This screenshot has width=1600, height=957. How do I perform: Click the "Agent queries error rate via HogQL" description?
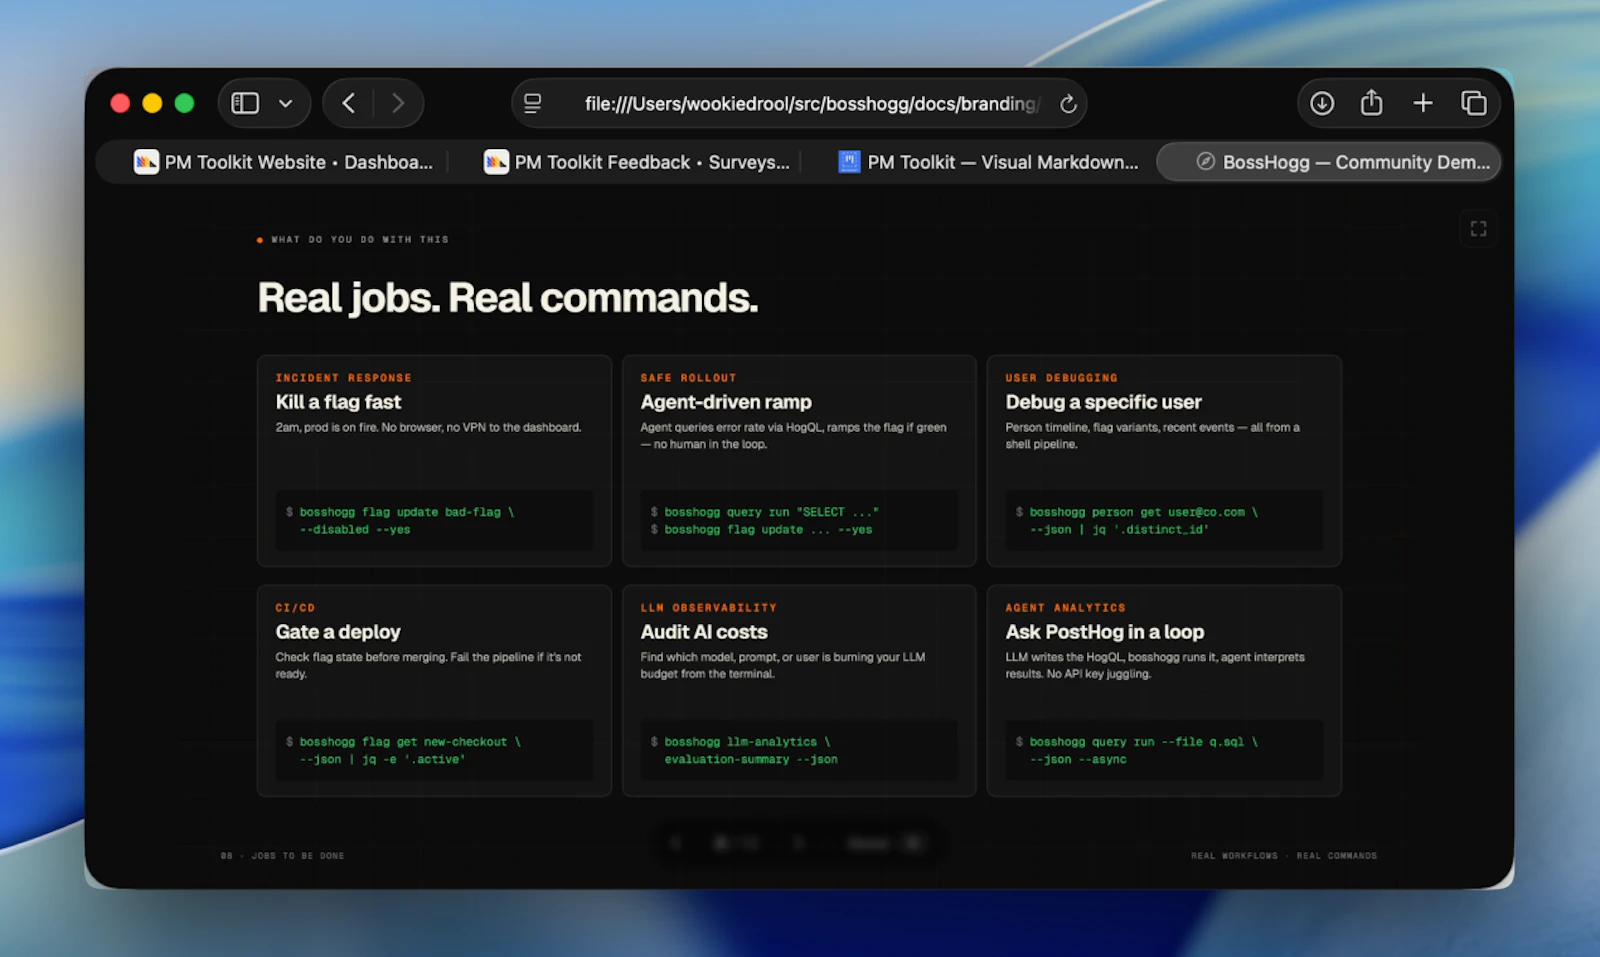[793, 436]
